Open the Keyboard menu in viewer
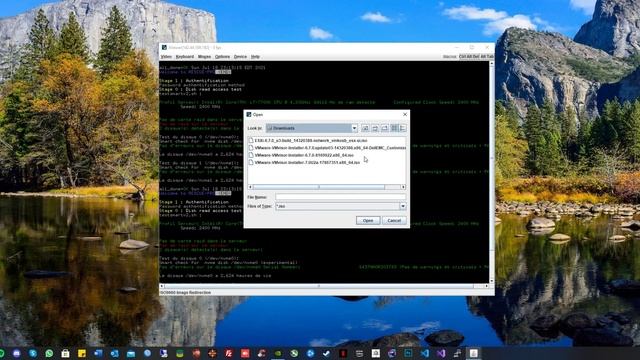640x360 pixels. click(x=185, y=57)
